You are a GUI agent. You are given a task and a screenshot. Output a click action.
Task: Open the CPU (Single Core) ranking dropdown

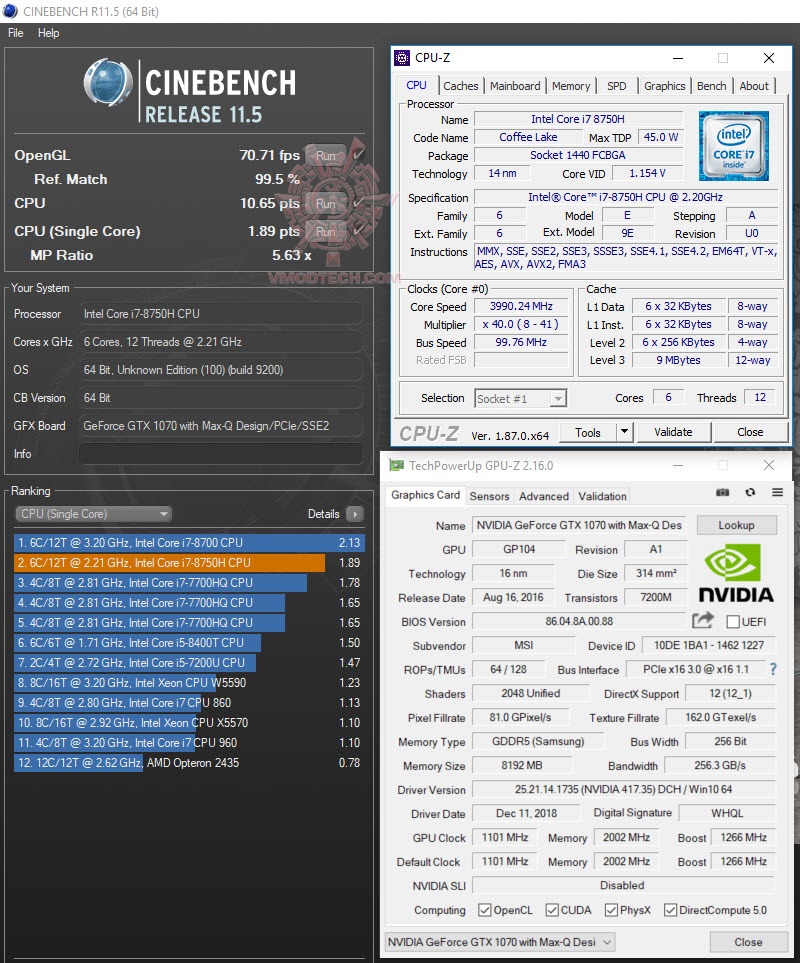(x=93, y=514)
